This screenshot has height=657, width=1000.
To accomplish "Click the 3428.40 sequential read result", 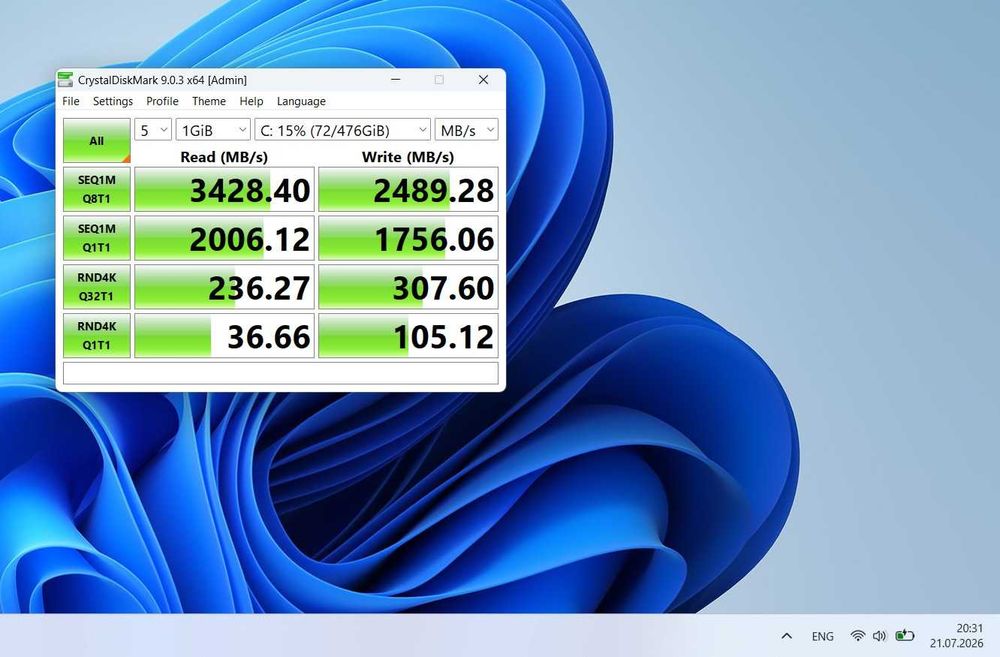I will point(224,189).
